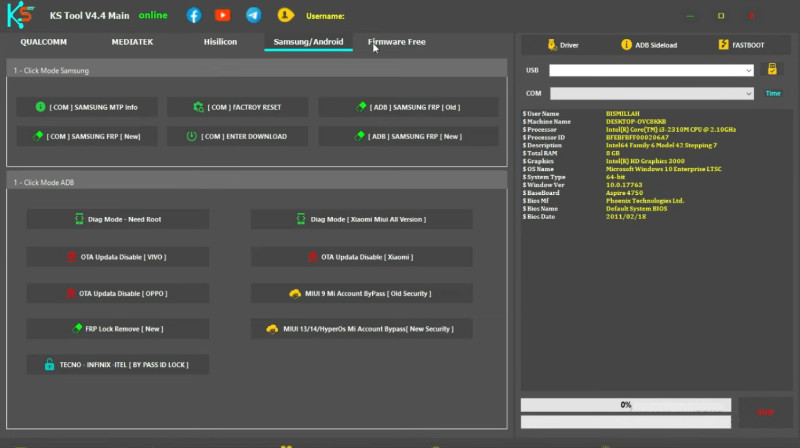This screenshot has height=448, width=800.
Task: Open the MEDIATEK tab
Action: [x=134, y=42]
